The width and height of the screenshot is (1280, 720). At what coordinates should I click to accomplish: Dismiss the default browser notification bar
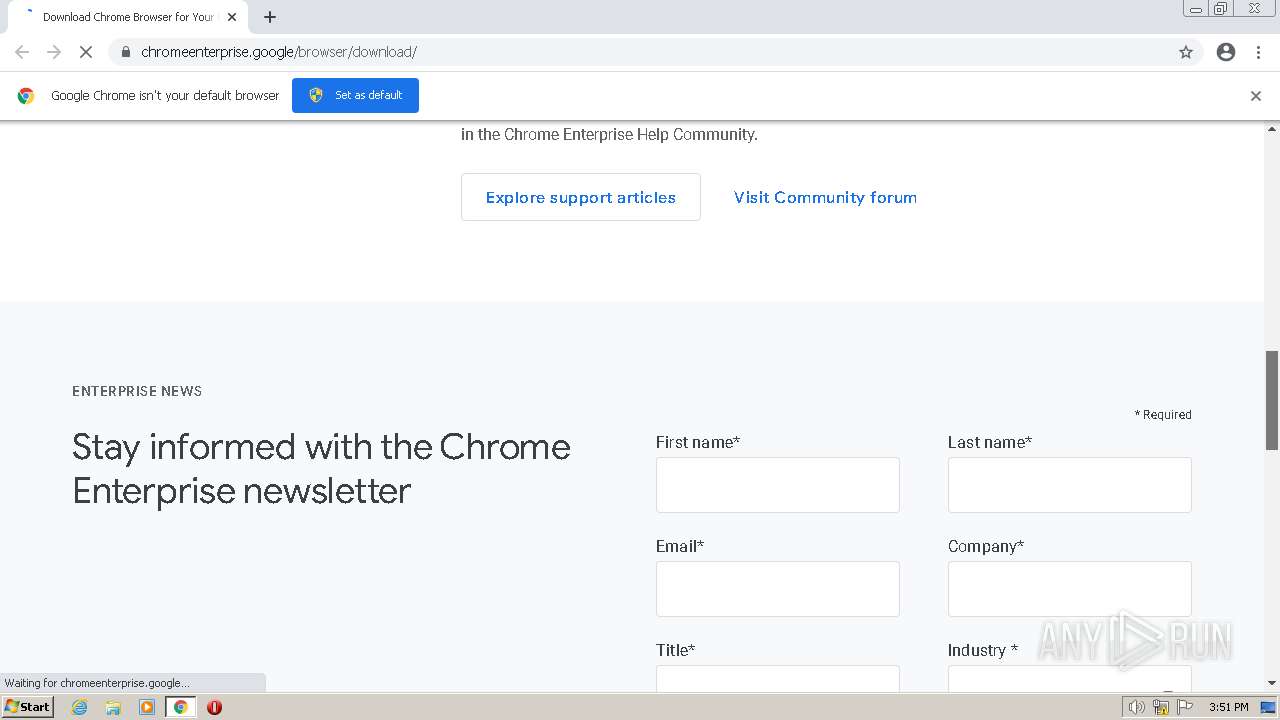click(x=1256, y=96)
